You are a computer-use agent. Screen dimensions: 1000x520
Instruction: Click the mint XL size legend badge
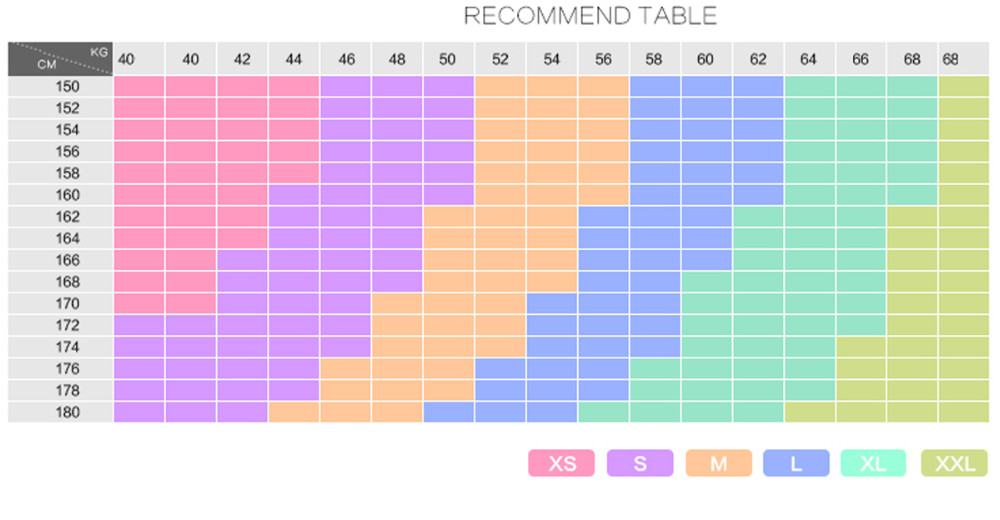[x=873, y=463]
